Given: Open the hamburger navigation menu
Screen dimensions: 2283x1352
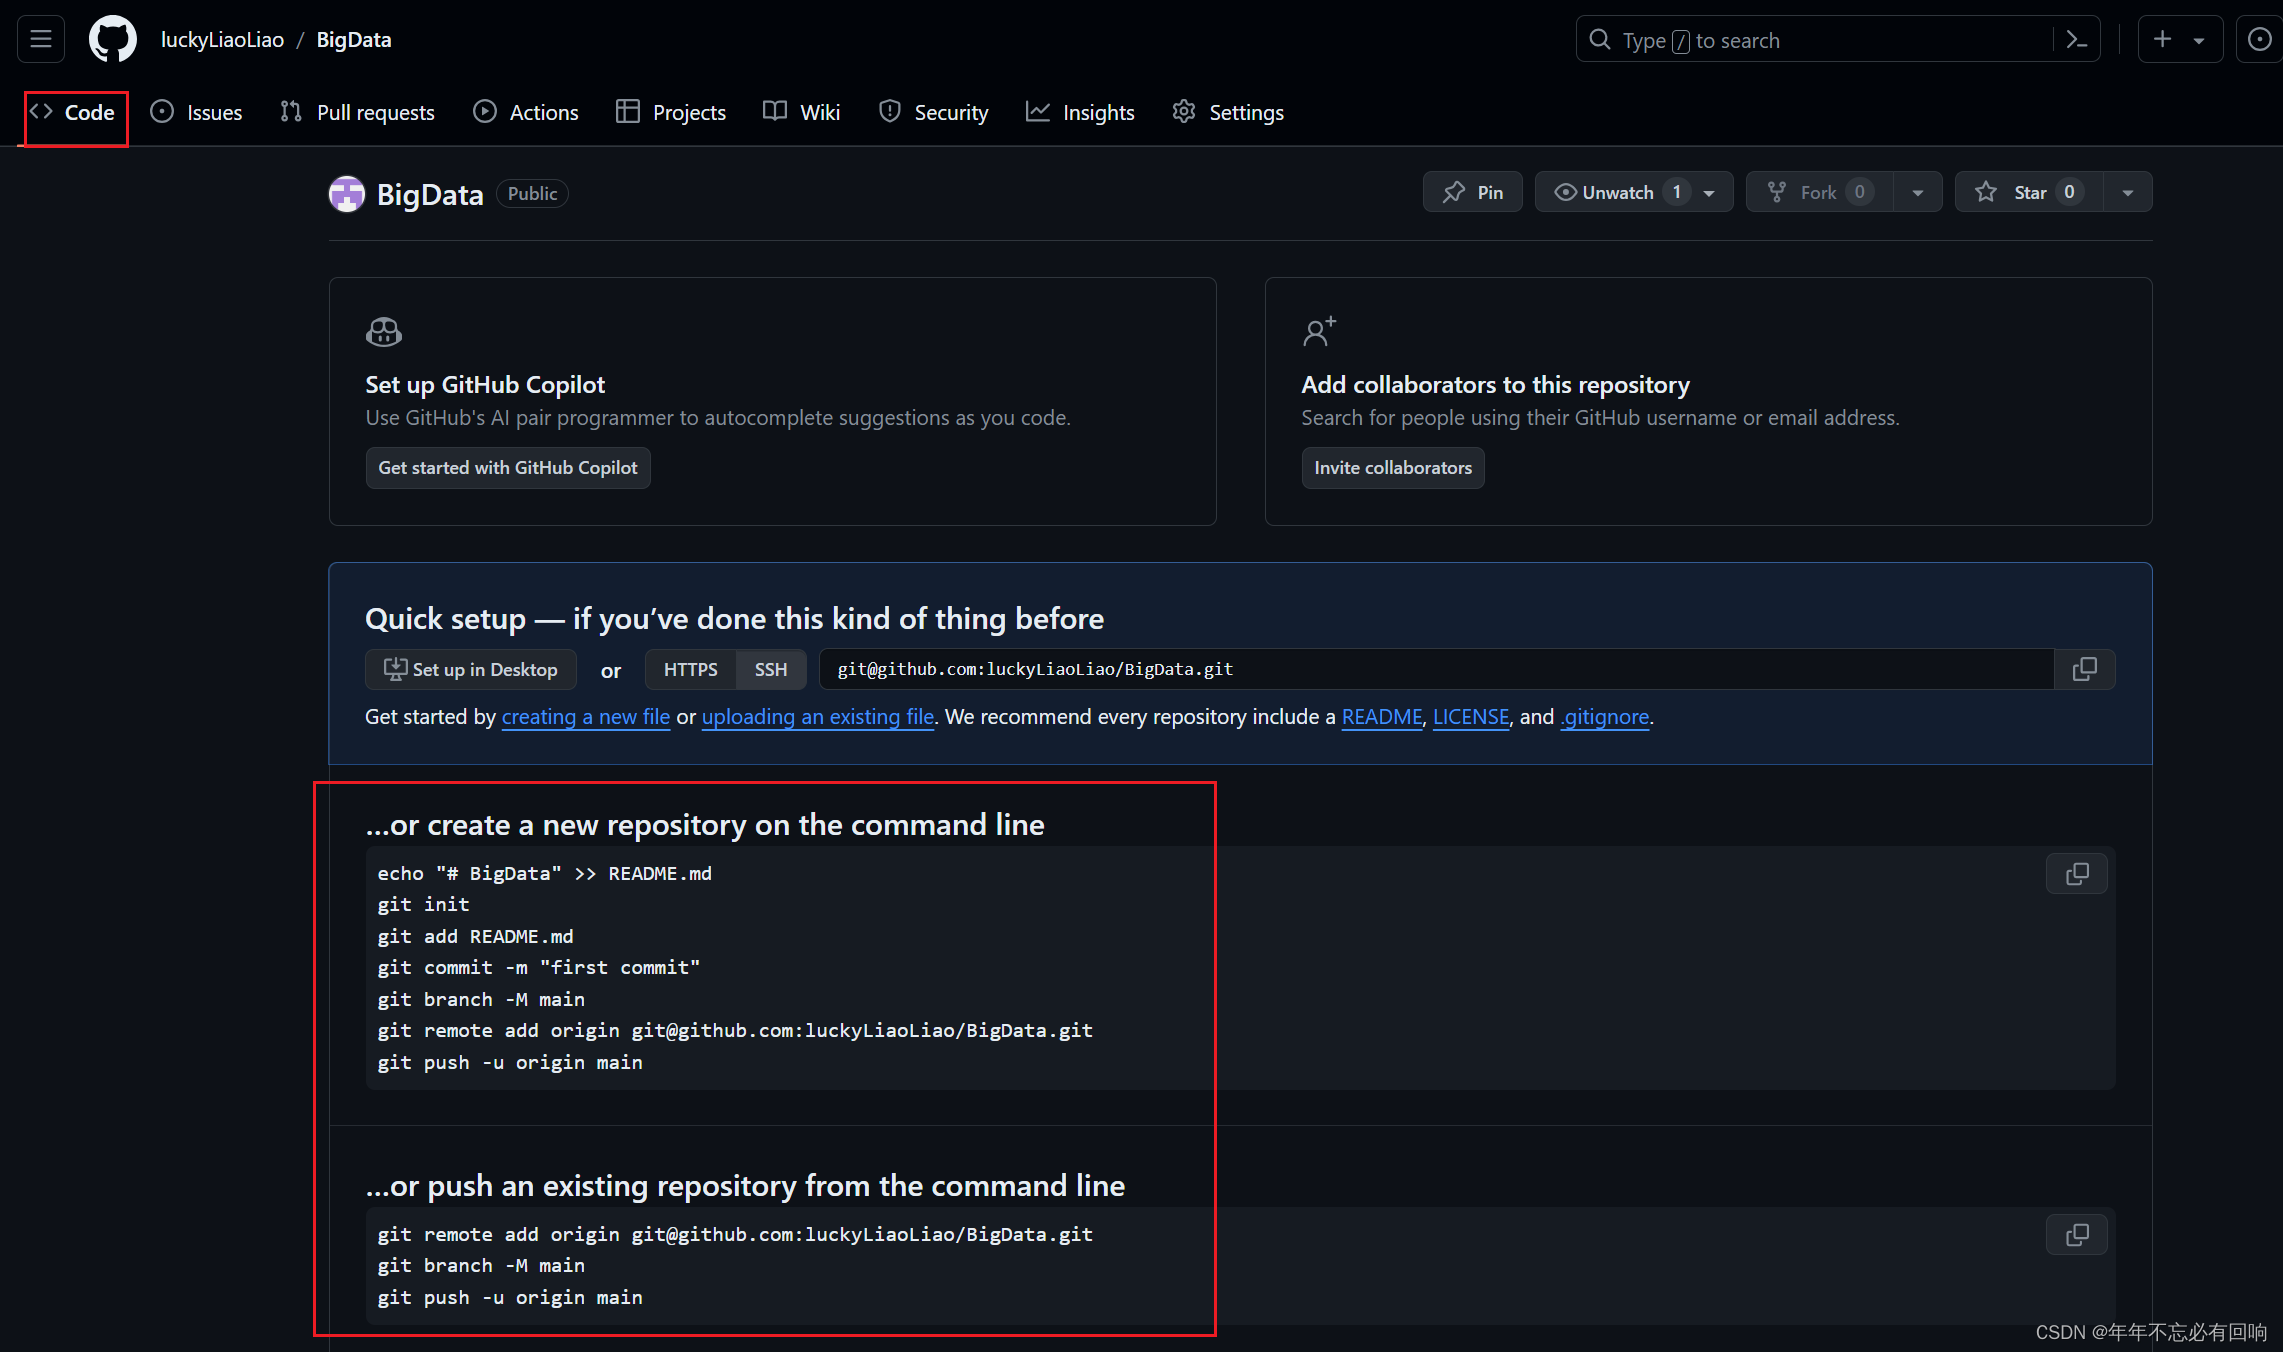Looking at the screenshot, I should coord(41,39).
